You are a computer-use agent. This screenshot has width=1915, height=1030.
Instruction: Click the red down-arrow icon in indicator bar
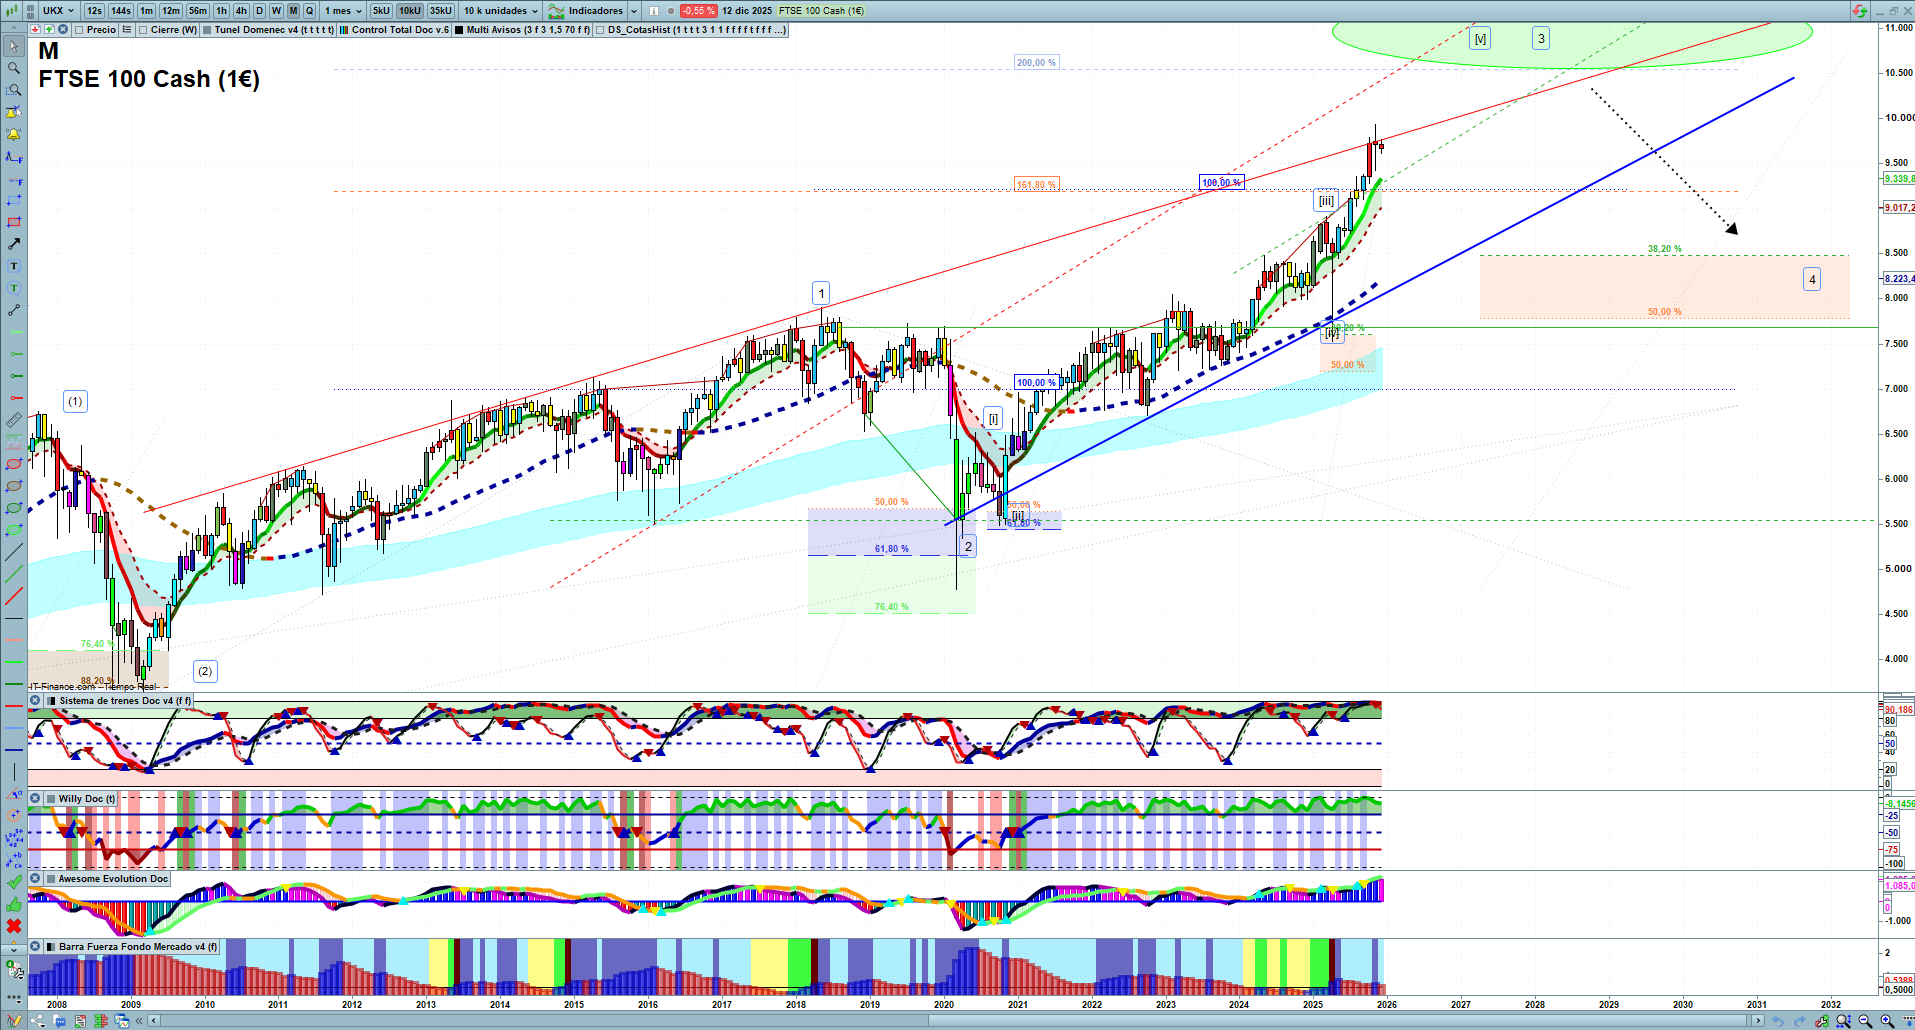coord(35,30)
